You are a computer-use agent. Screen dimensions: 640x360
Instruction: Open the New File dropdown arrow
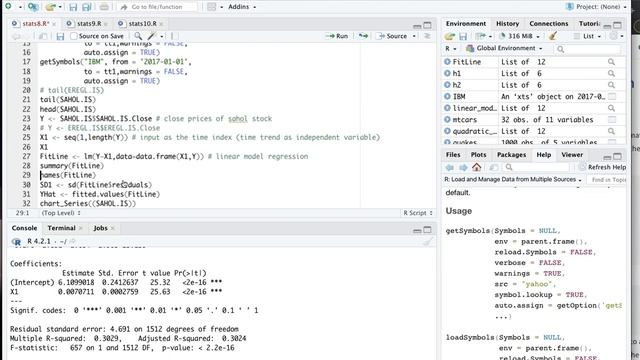(x=20, y=7)
